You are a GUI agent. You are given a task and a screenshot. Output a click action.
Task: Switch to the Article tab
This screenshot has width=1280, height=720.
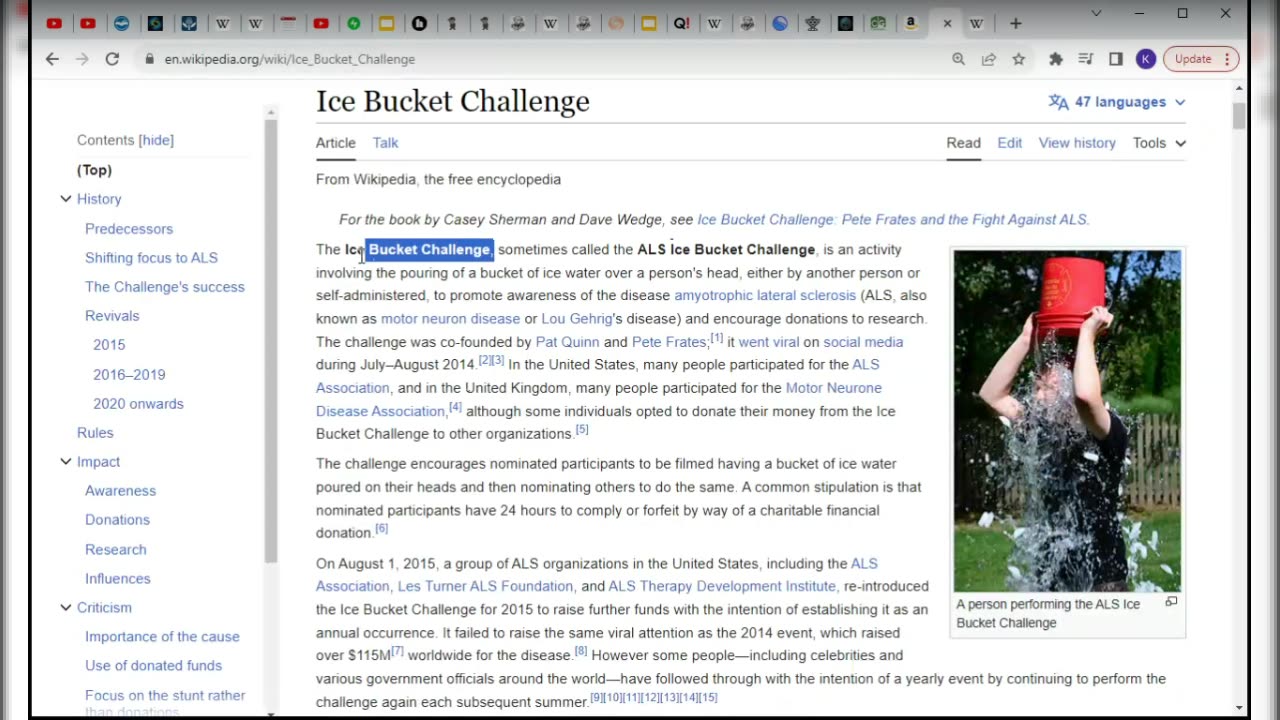(336, 143)
